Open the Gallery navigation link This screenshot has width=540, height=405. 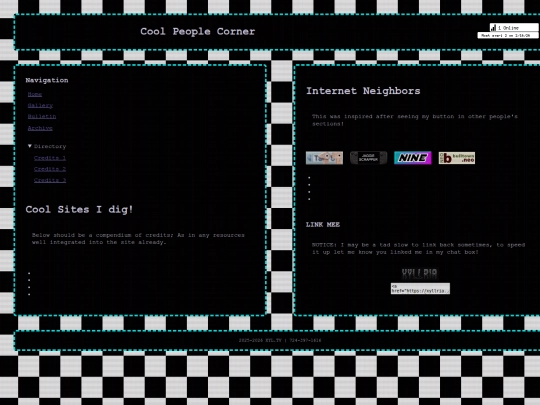[40, 105]
